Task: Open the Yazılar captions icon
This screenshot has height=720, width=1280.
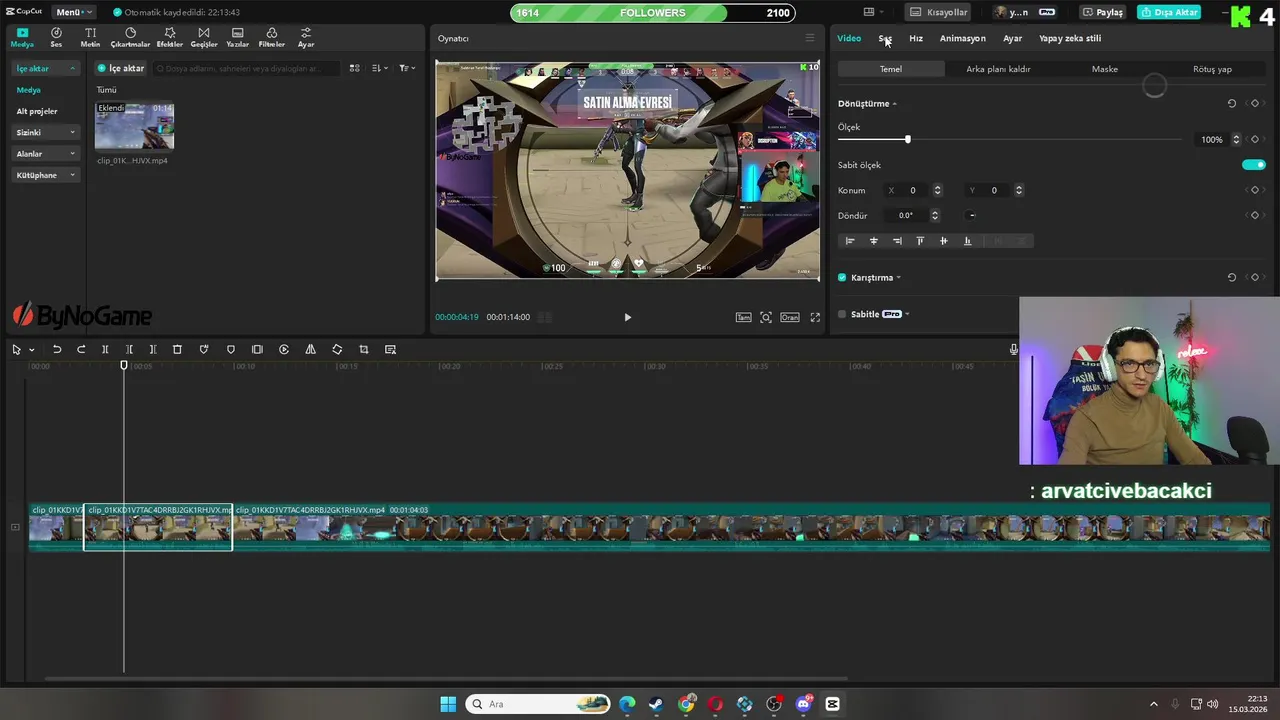Action: tap(238, 38)
